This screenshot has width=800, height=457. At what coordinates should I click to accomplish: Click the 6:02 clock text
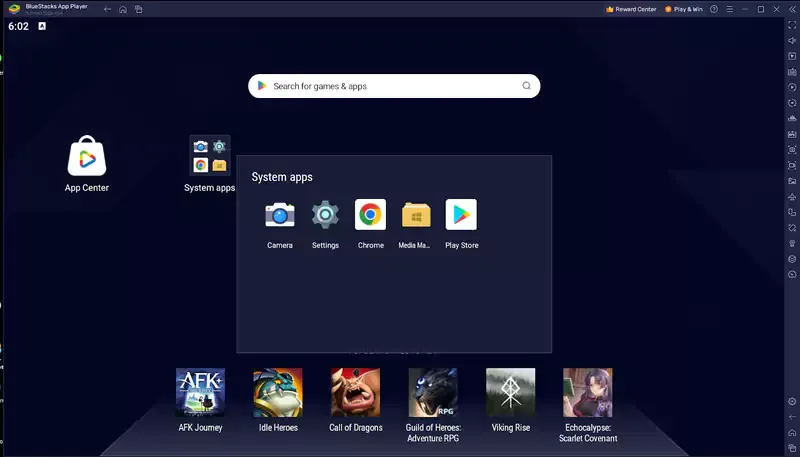[x=18, y=27]
